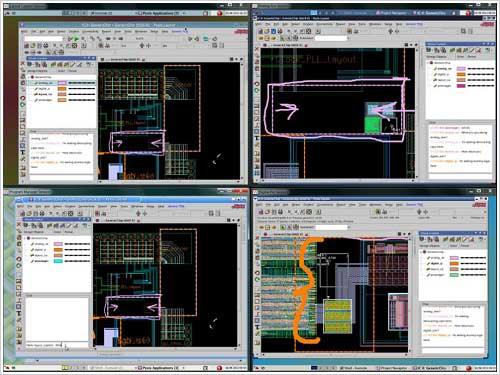Viewport: 500px width, 375px height.
Task: Click the first toolbar icon in bottom-left window
Action: (22, 213)
